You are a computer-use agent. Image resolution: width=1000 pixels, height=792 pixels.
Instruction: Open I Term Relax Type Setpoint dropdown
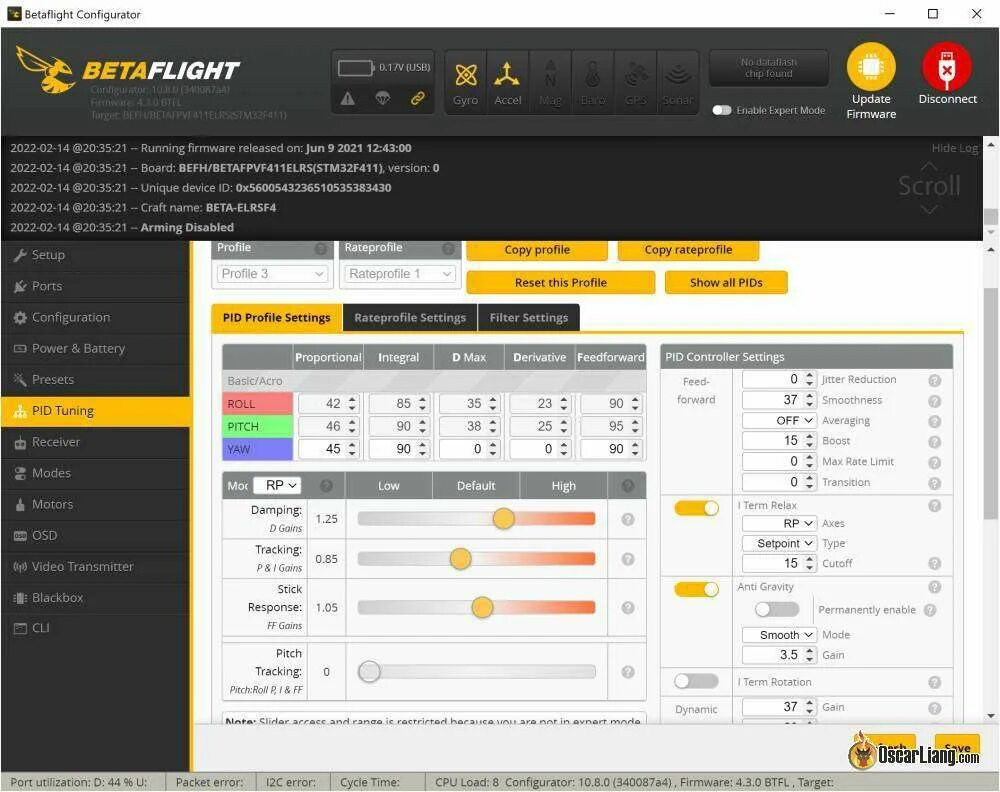coord(779,543)
